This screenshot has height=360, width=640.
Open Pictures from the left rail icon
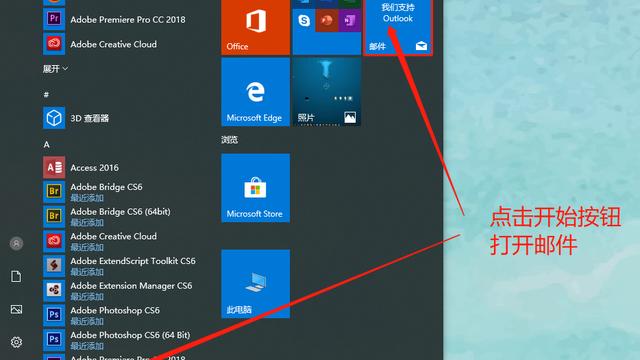point(16,309)
